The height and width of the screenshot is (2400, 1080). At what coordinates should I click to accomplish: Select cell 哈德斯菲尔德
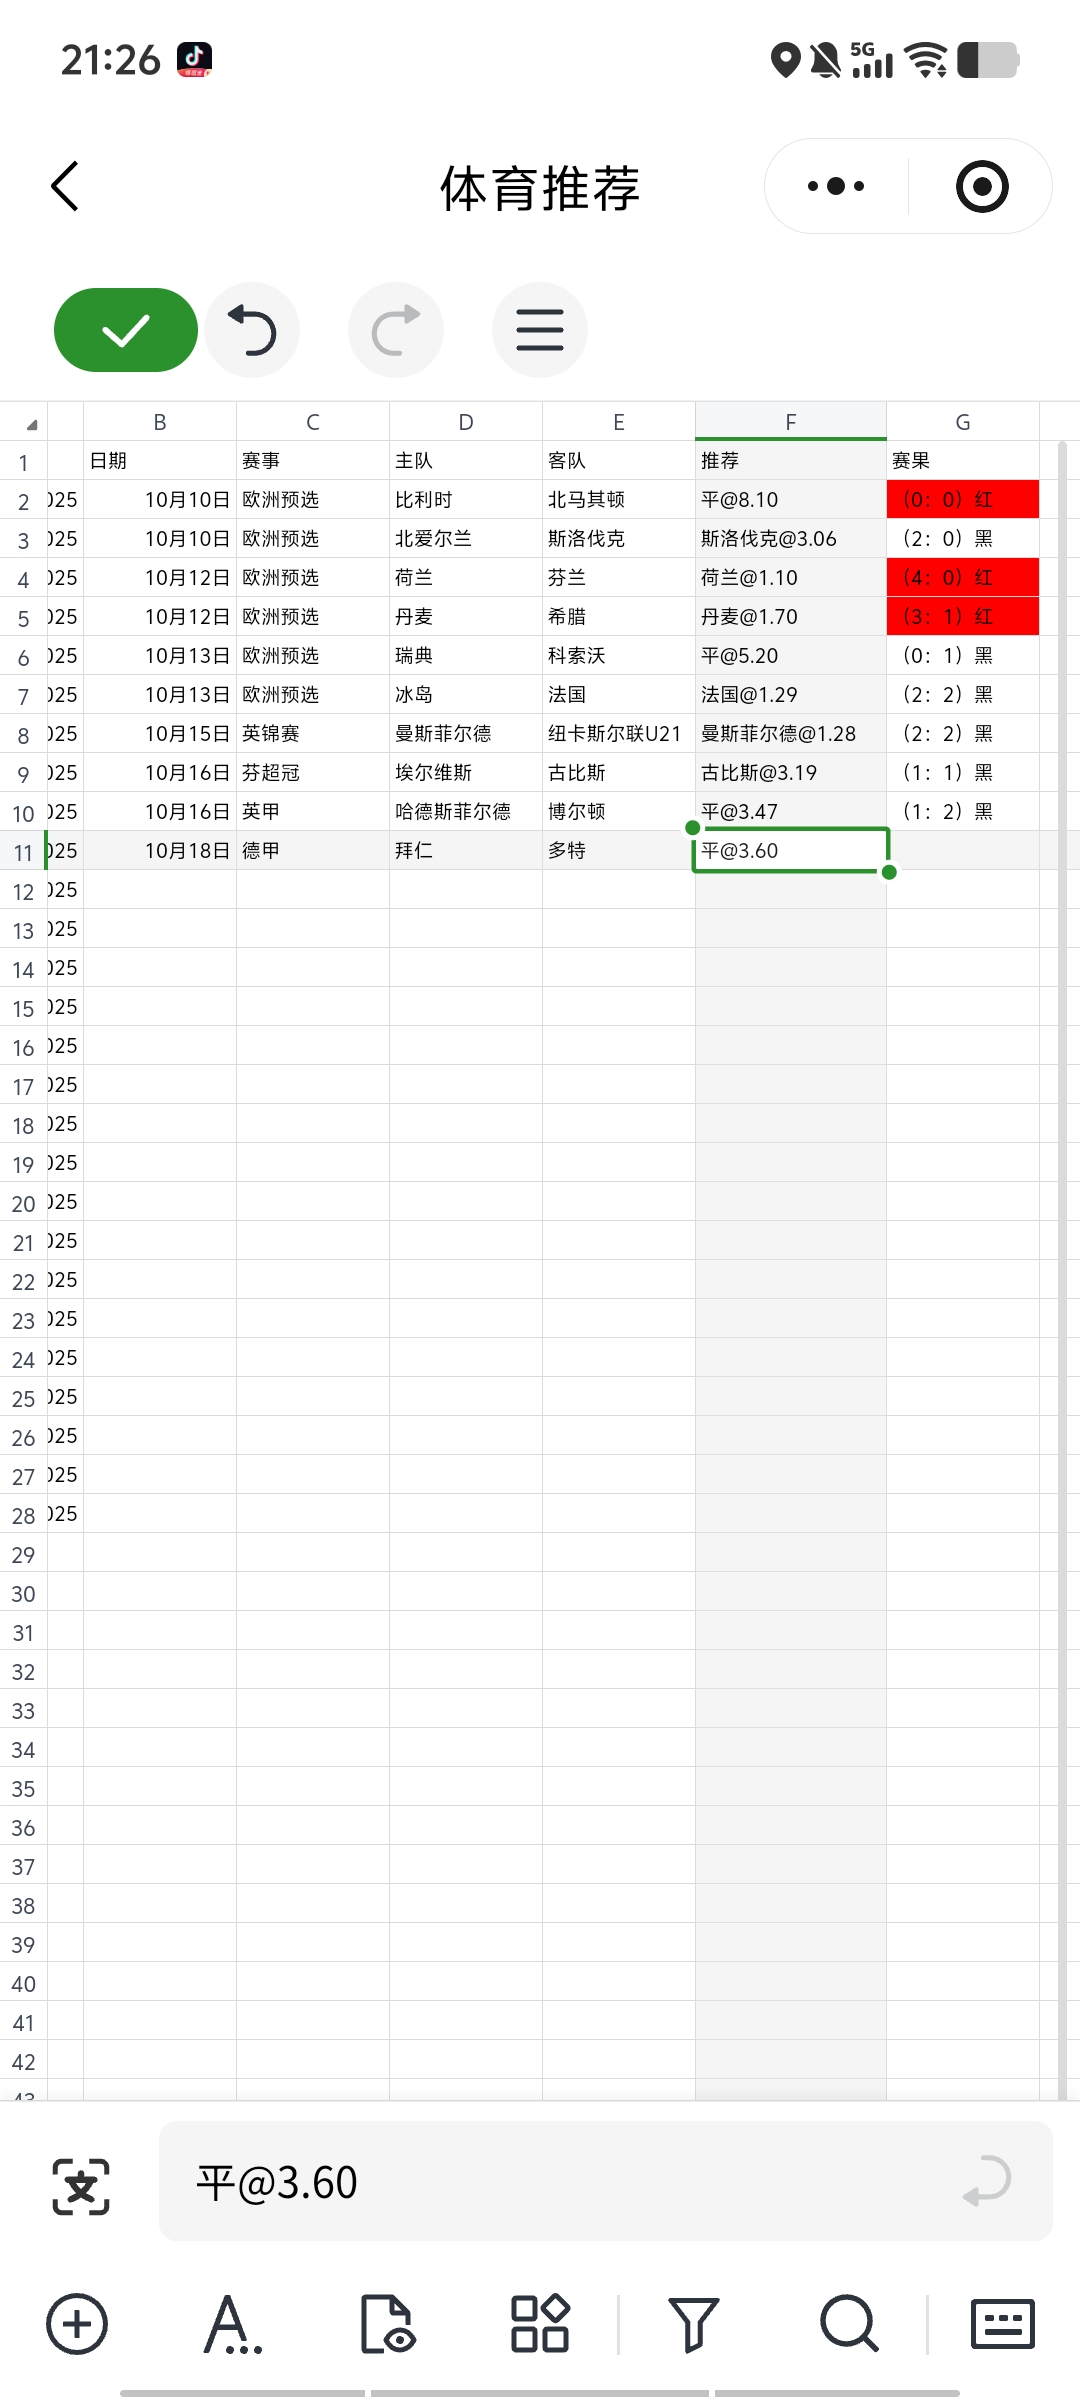(x=466, y=812)
